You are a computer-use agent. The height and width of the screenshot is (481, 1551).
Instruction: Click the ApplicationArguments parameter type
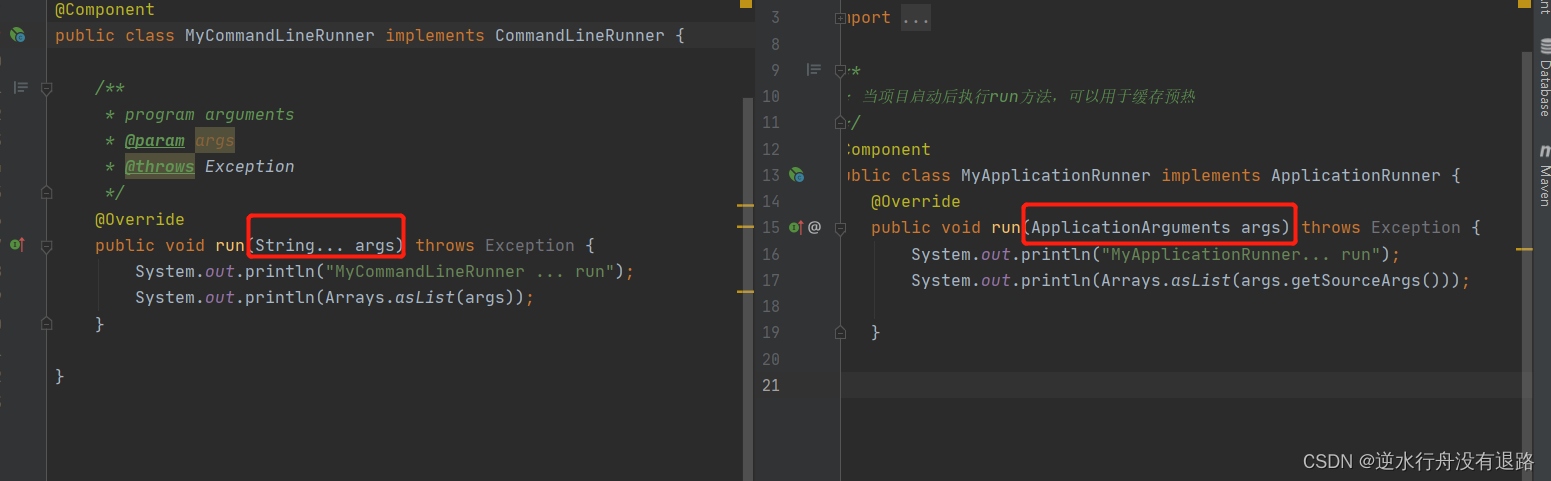point(1131,228)
